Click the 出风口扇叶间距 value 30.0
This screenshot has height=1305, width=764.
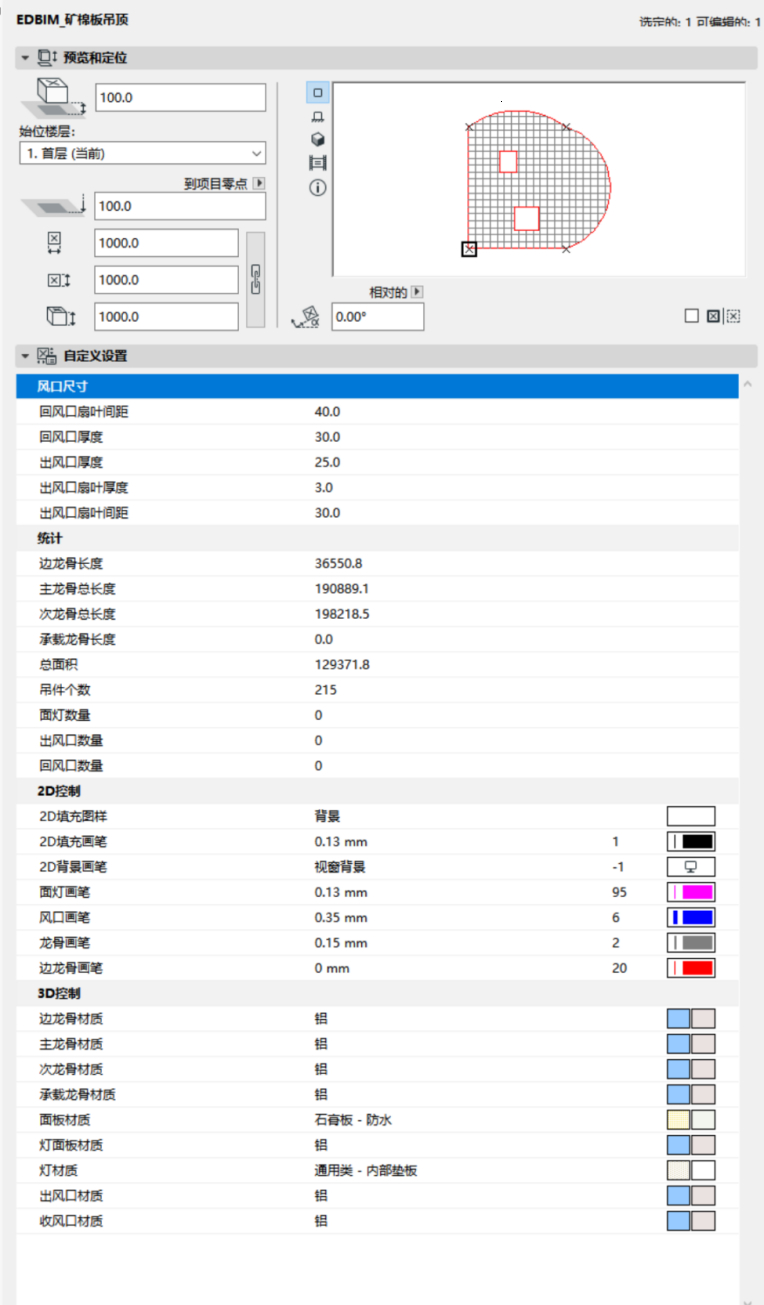(x=327, y=513)
